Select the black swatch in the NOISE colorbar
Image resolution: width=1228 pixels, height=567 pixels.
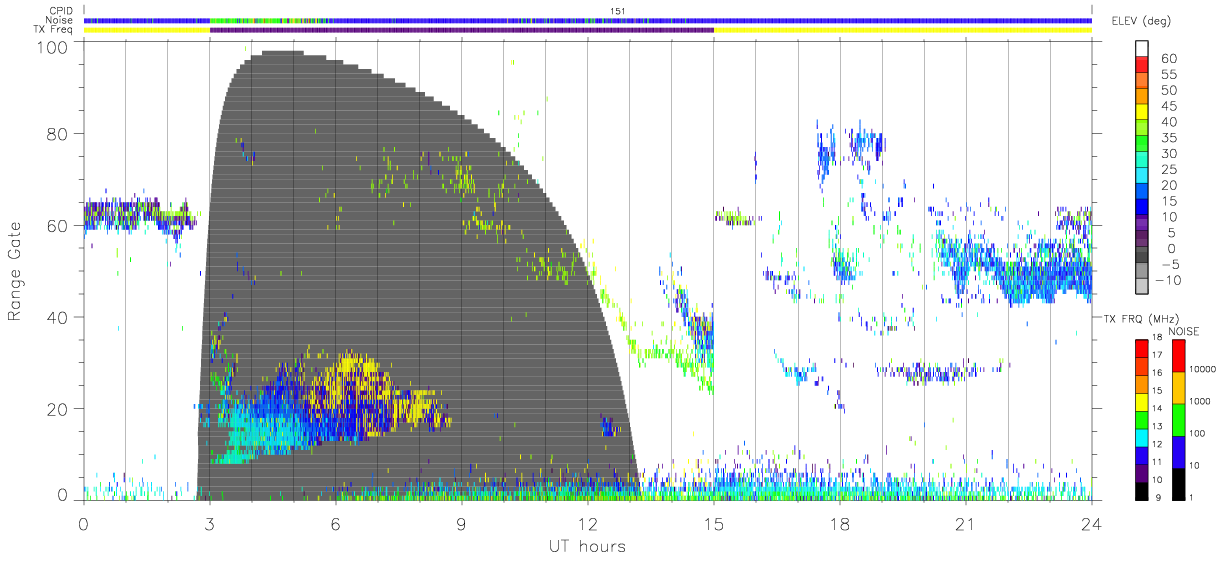pos(1177,483)
